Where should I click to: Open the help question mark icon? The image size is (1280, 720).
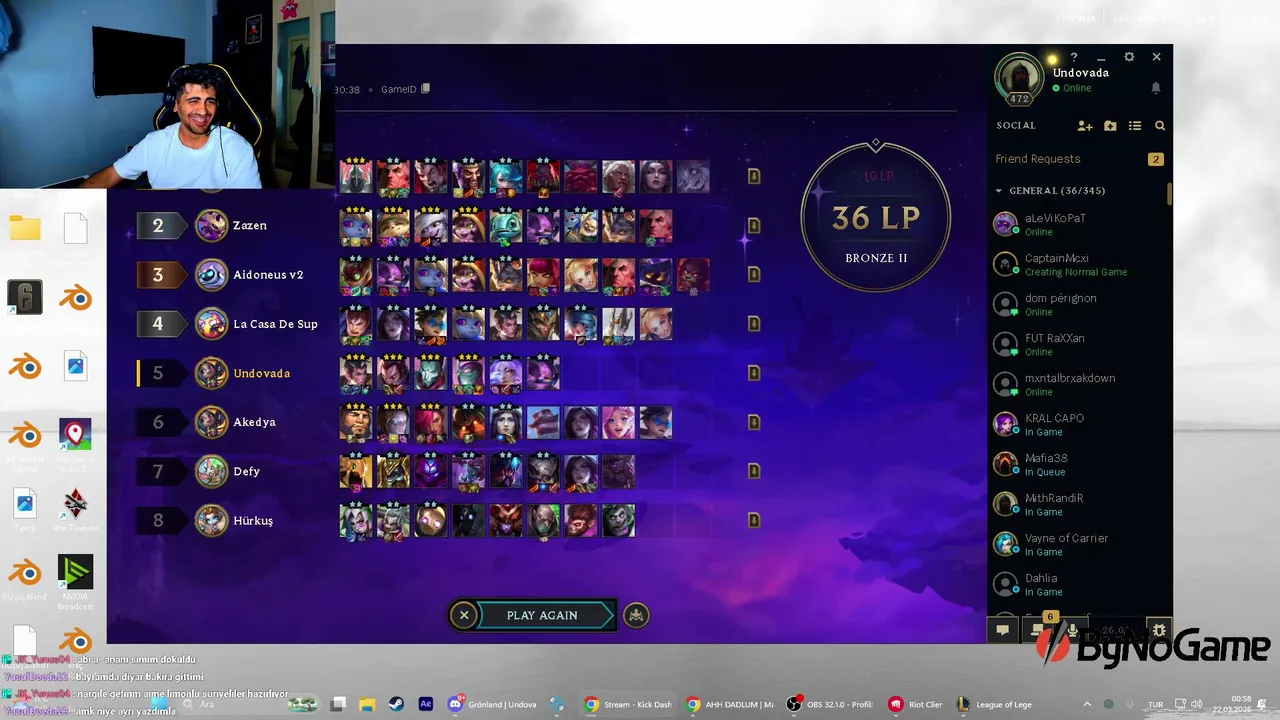(x=1073, y=57)
